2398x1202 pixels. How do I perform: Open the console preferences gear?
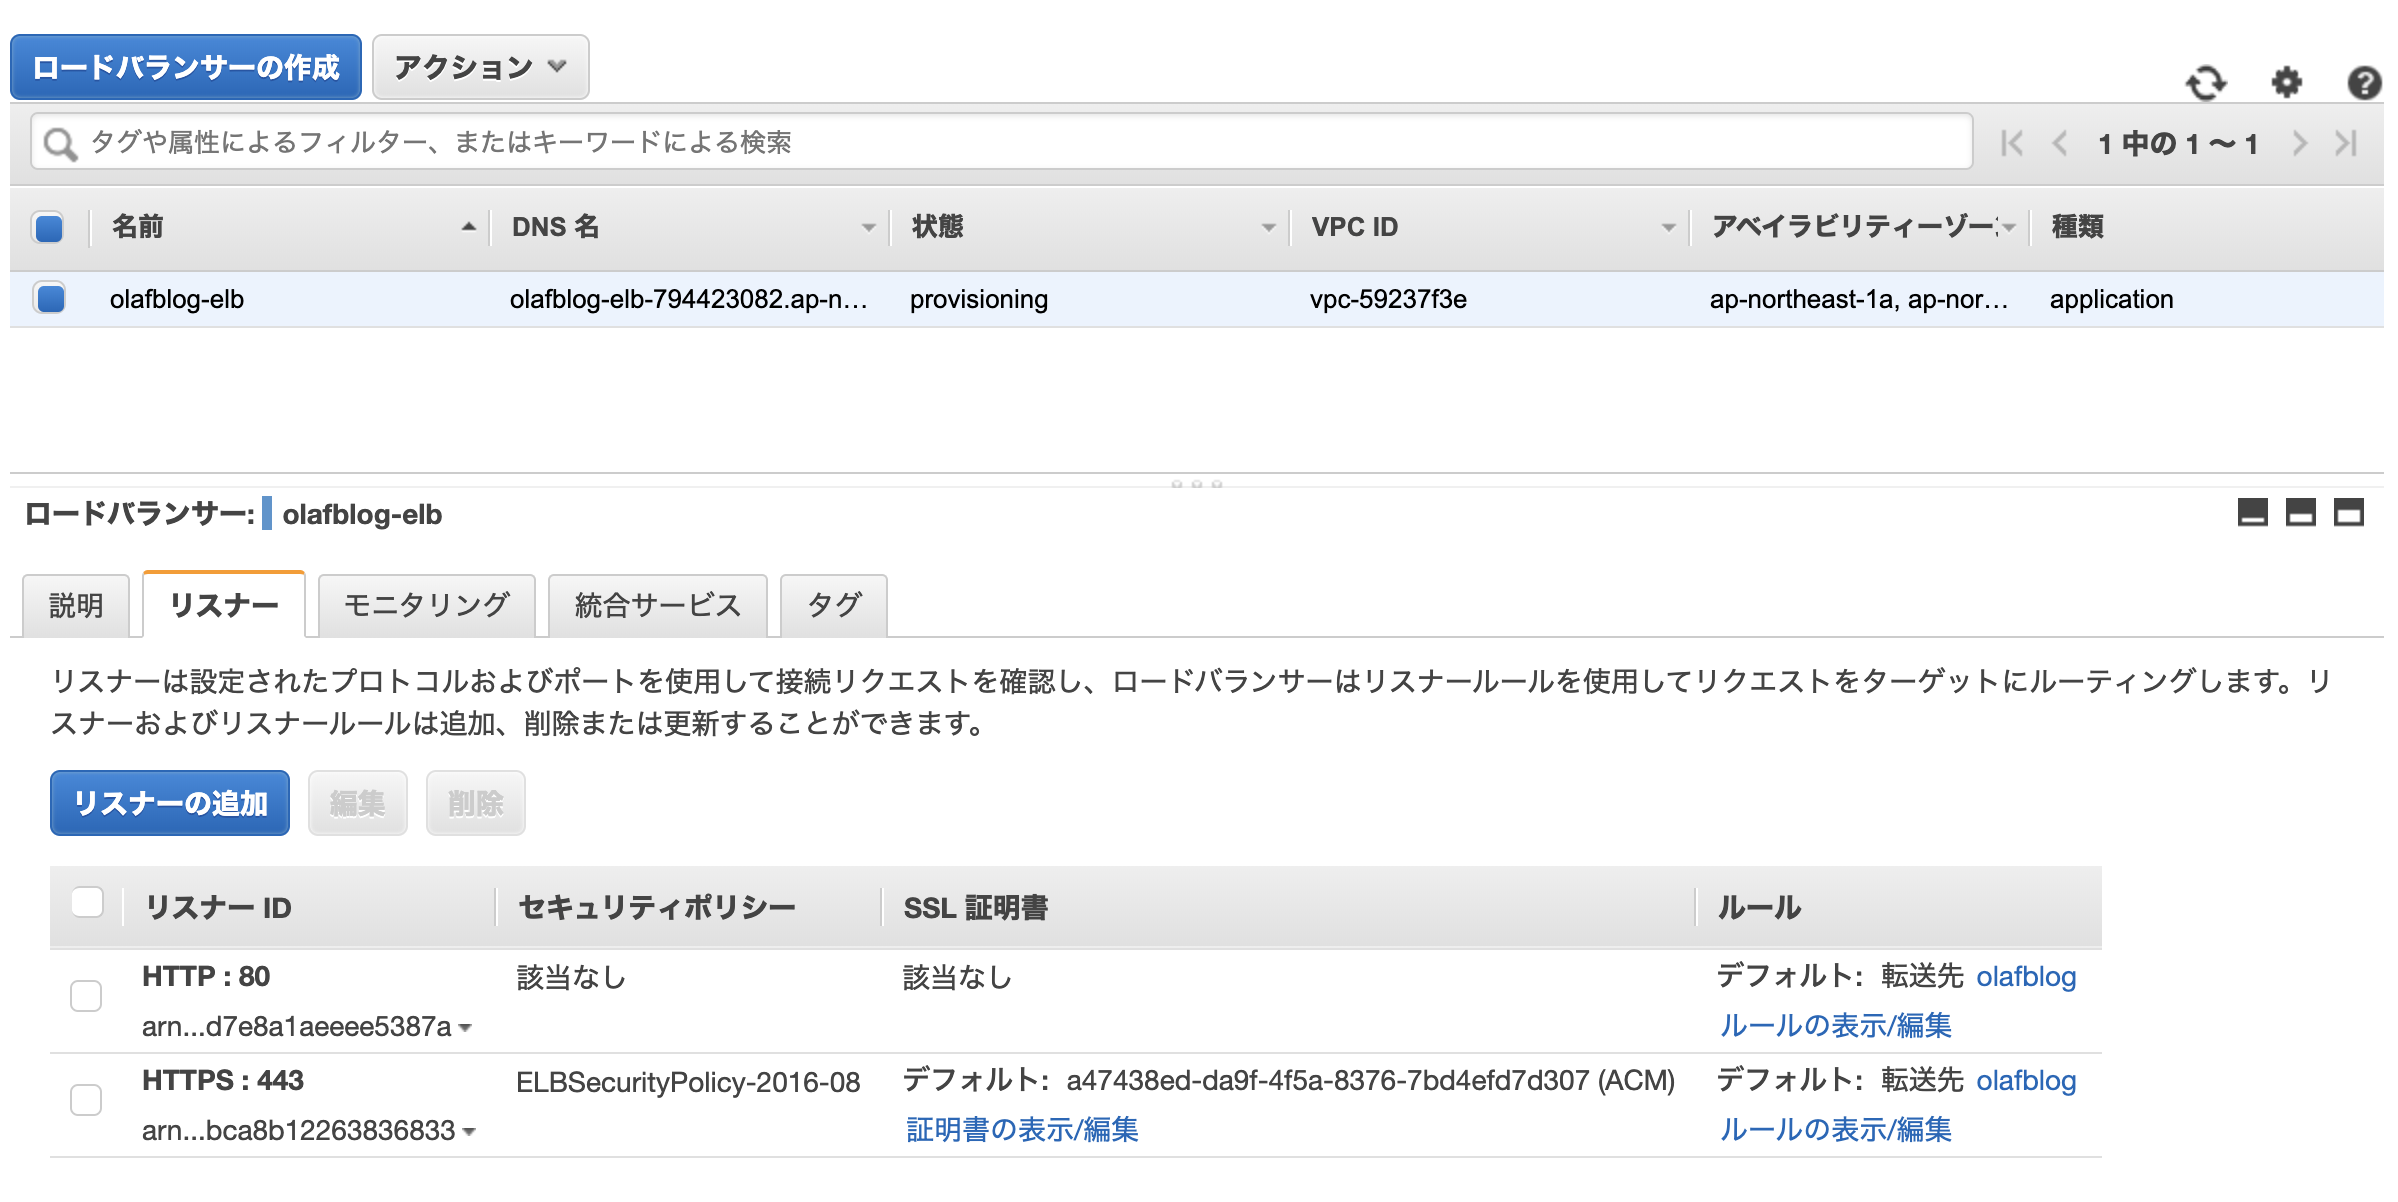(x=2286, y=84)
